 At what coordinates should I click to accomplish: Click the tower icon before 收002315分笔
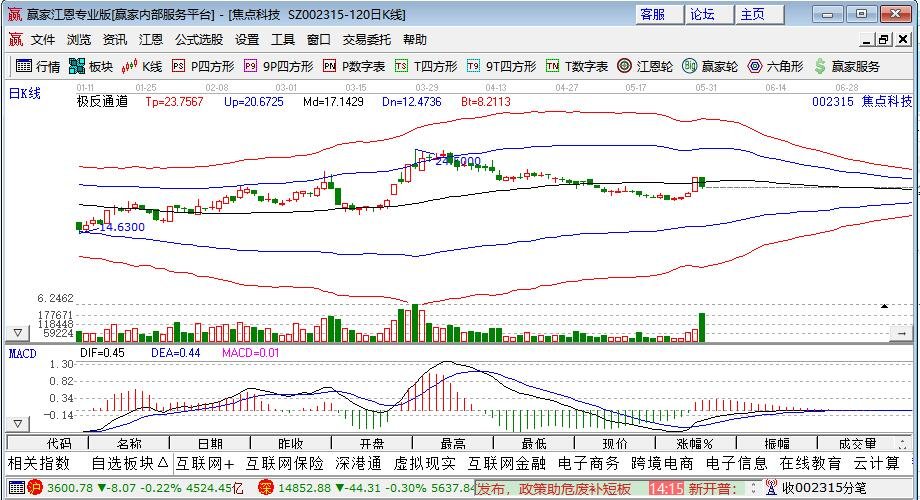point(771,488)
